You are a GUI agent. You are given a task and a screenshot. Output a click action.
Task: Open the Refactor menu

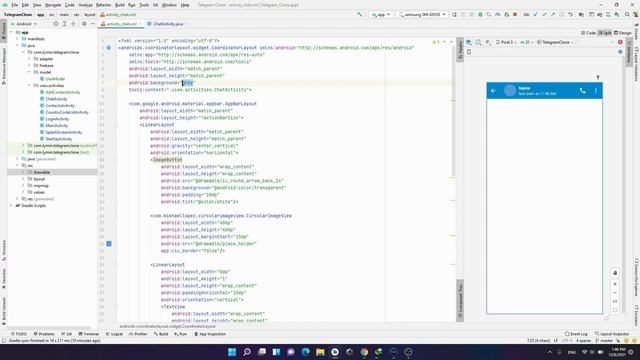point(103,5)
